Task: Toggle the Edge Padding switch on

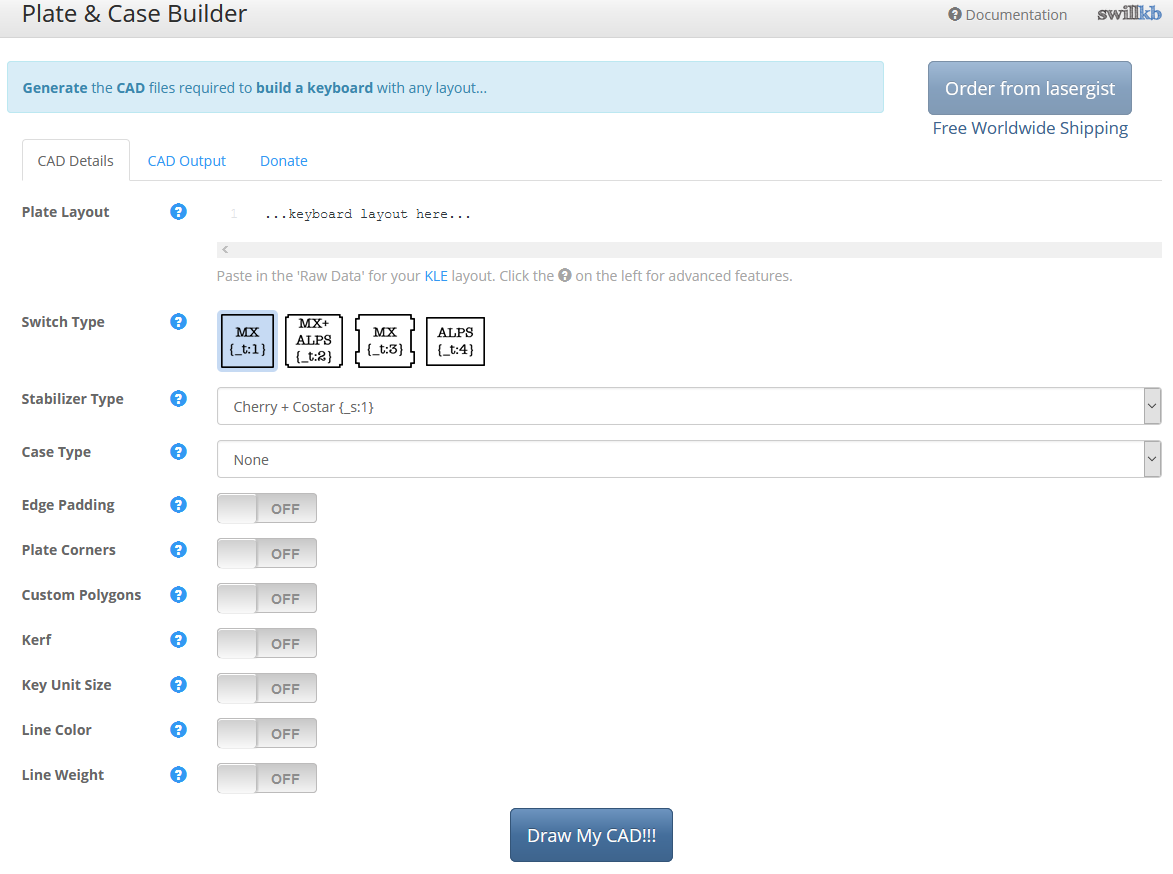Action: click(x=267, y=508)
